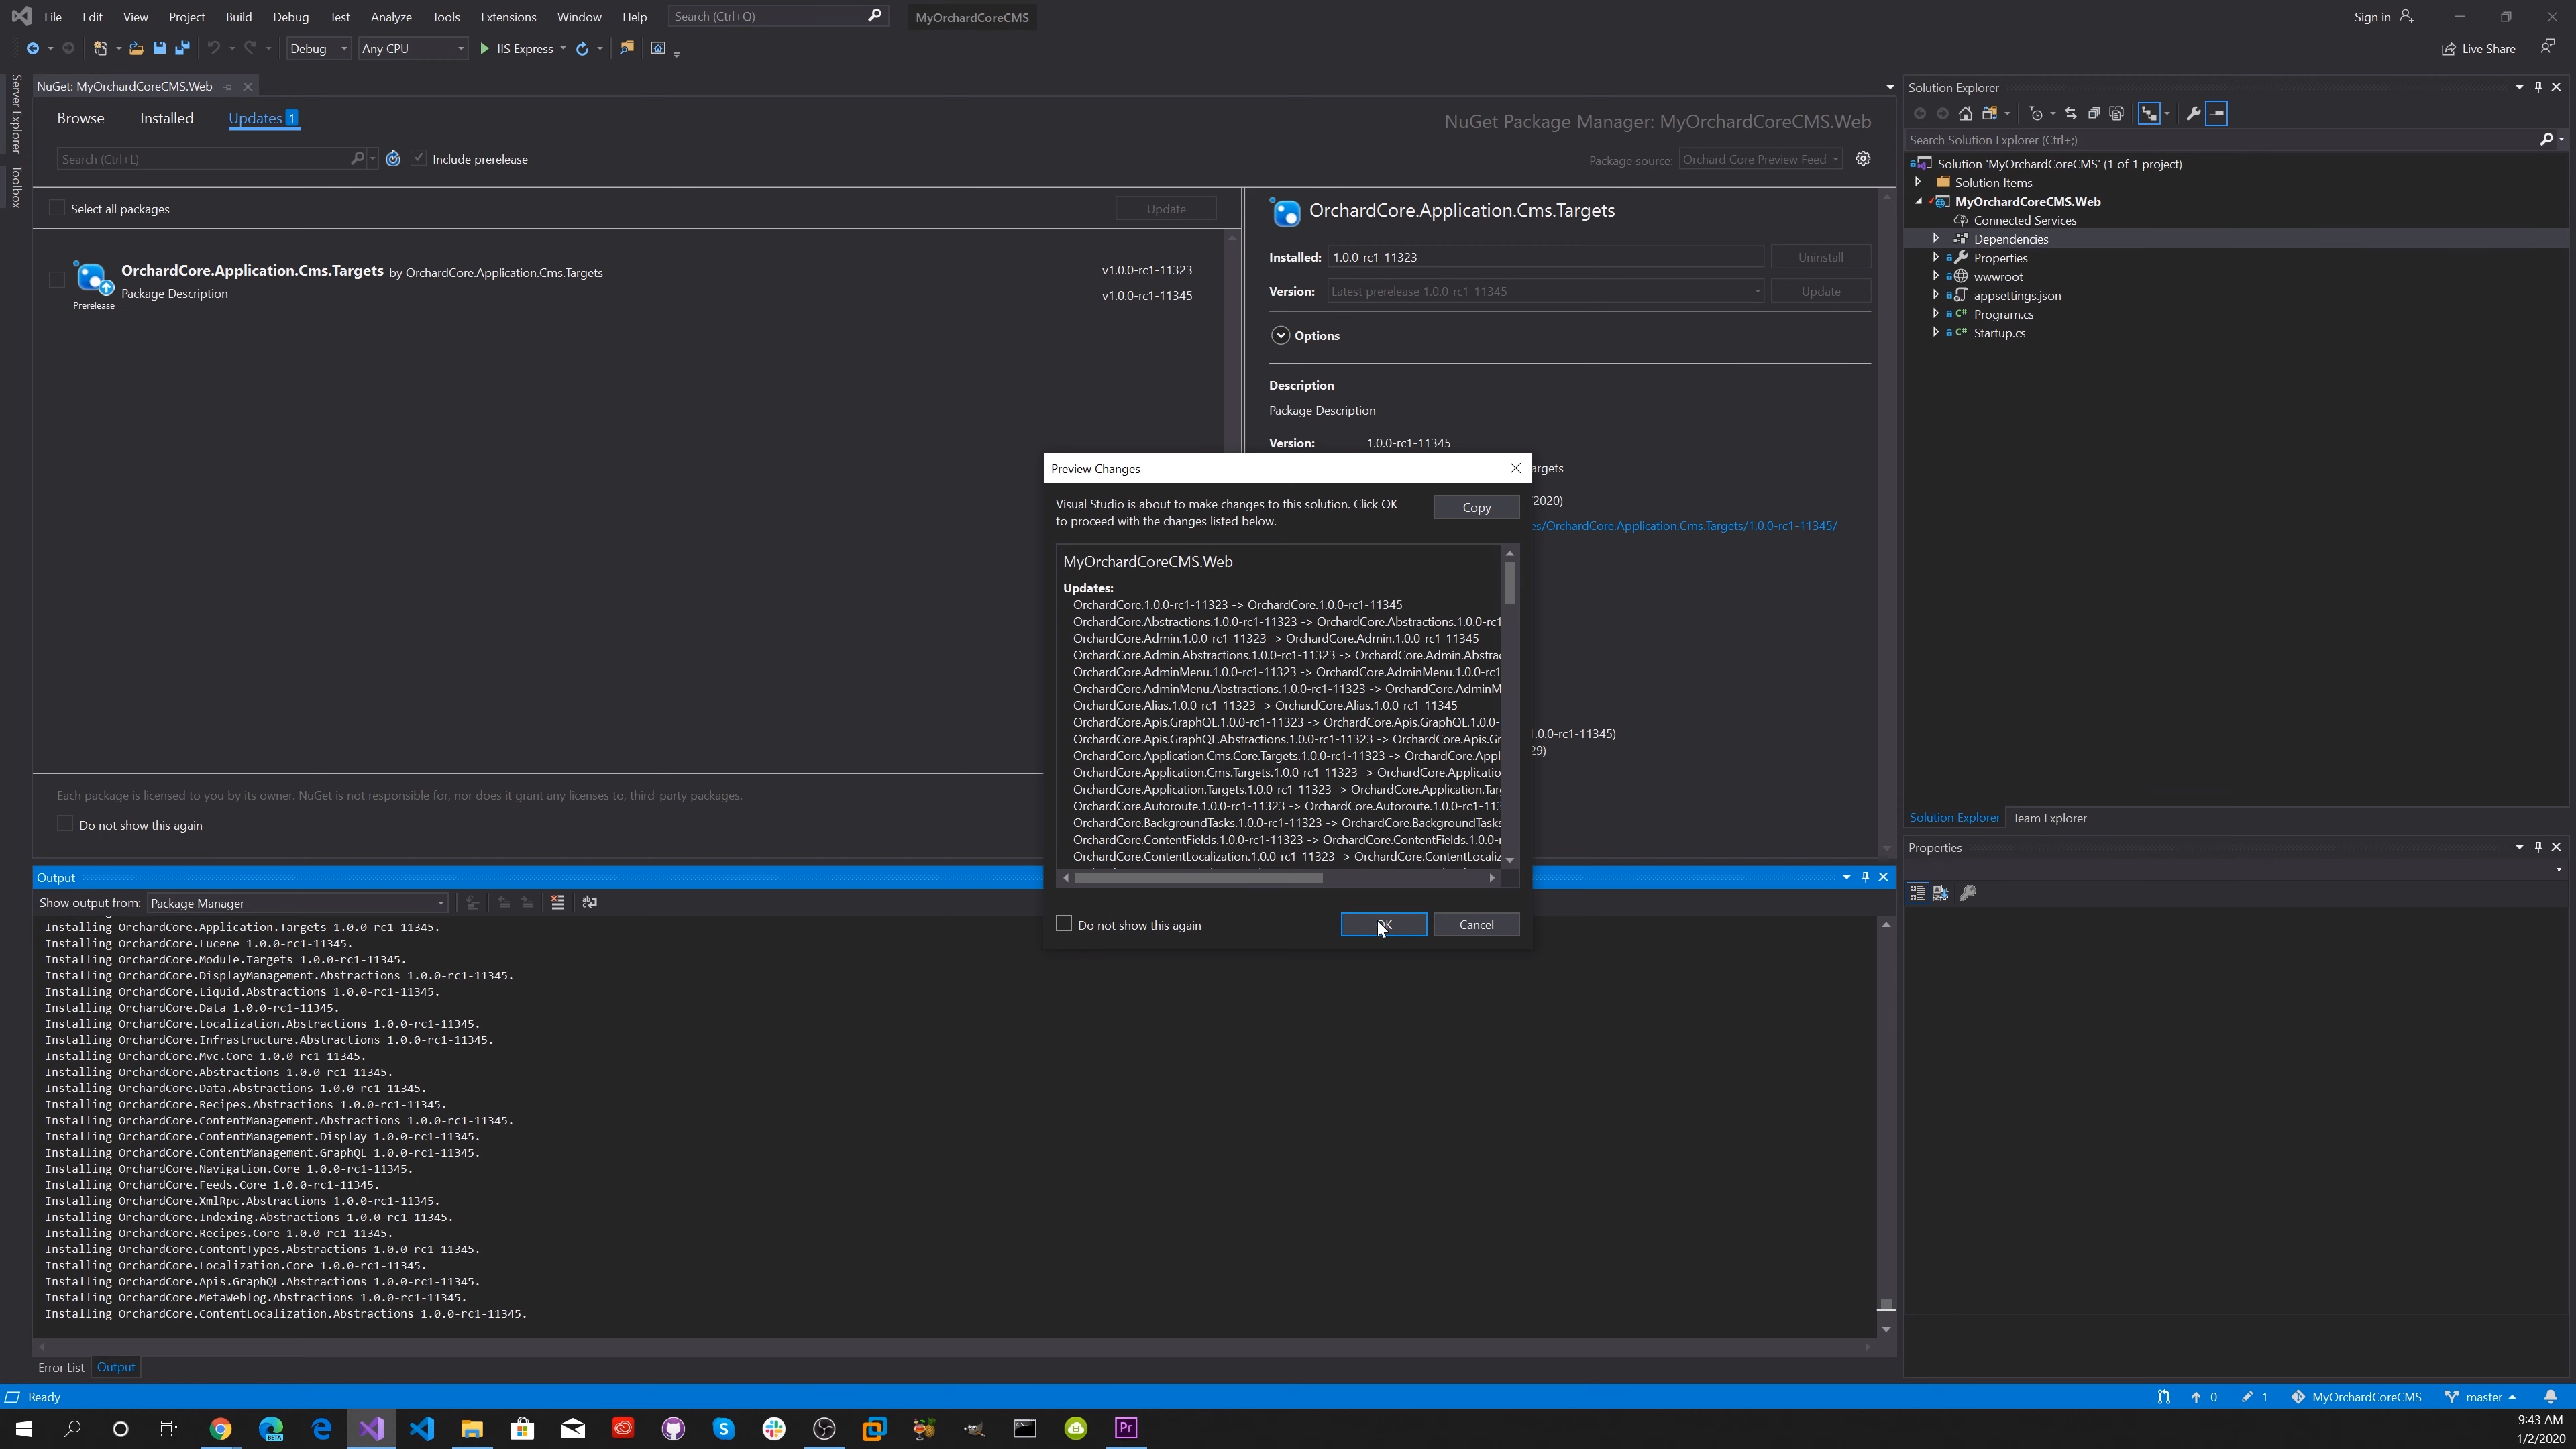The height and width of the screenshot is (1449, 2576).
Task: Click the Property Pages wrench in Properties panel
Action: [x=1967, y=892]
